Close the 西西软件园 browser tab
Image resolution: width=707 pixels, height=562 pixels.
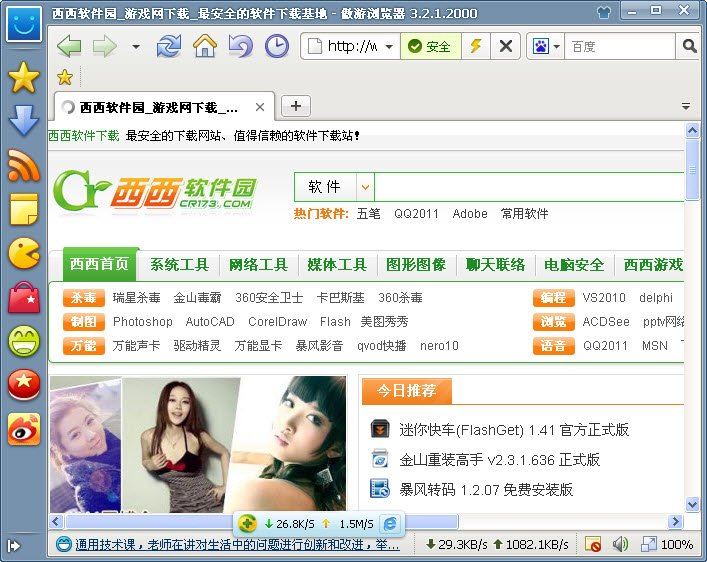click(260, 107)
